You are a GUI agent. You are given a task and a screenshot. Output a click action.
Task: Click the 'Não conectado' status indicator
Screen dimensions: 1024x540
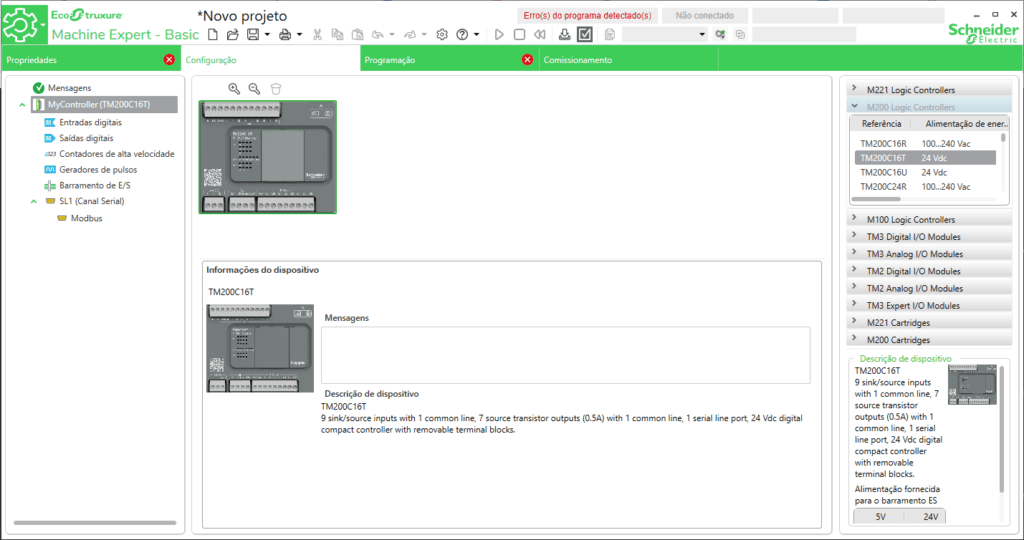click(x=705, y=15)
